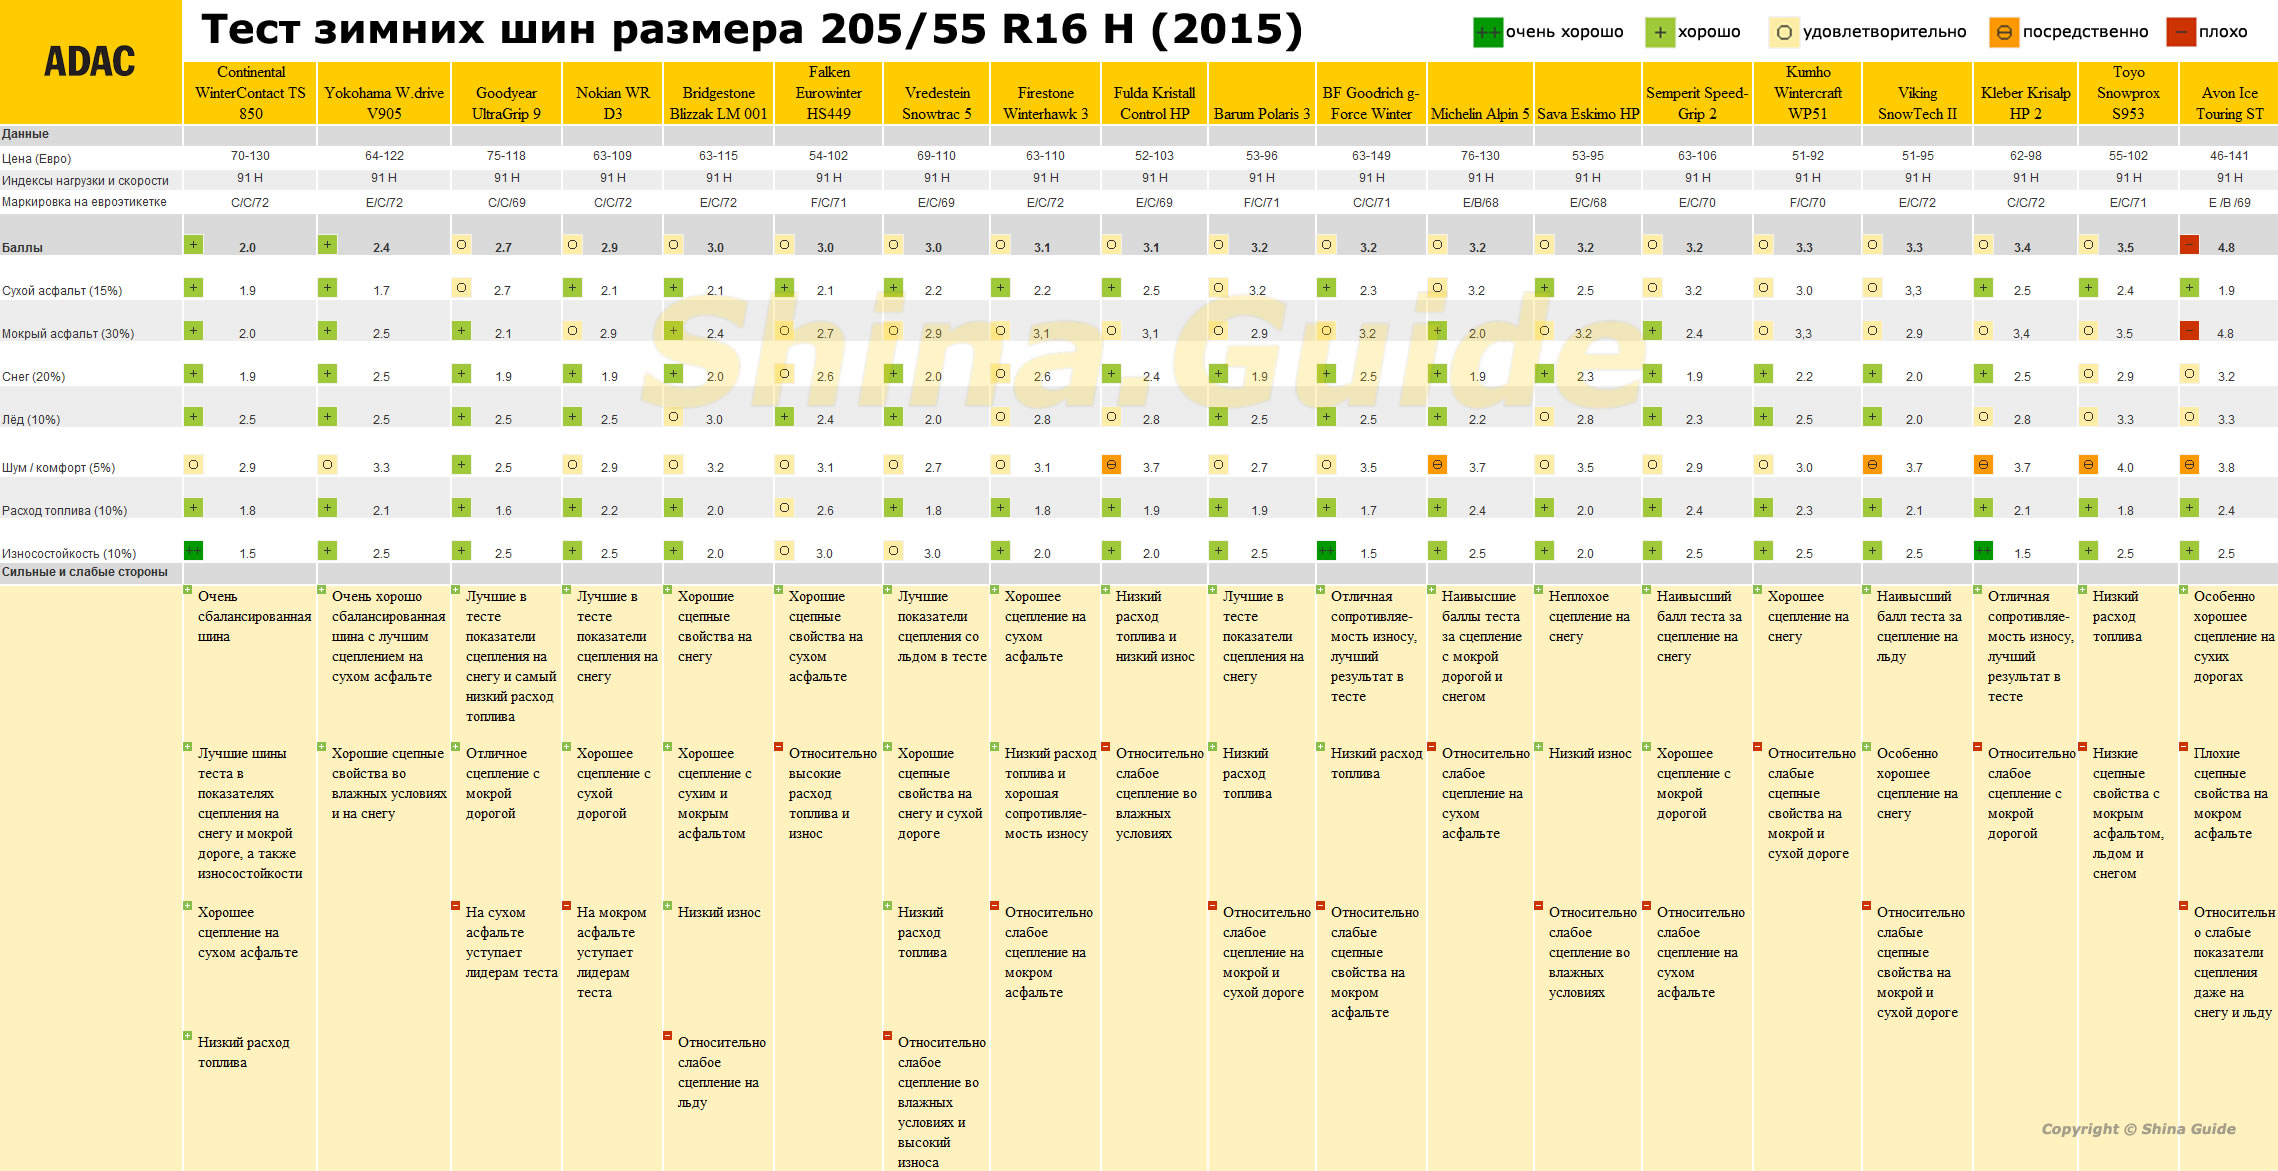The height and width of the screenshot is (1171, 2278).
Task: Click the 'Индексы нагрузки и скорости' row label
Action: [x=85, y=181]
